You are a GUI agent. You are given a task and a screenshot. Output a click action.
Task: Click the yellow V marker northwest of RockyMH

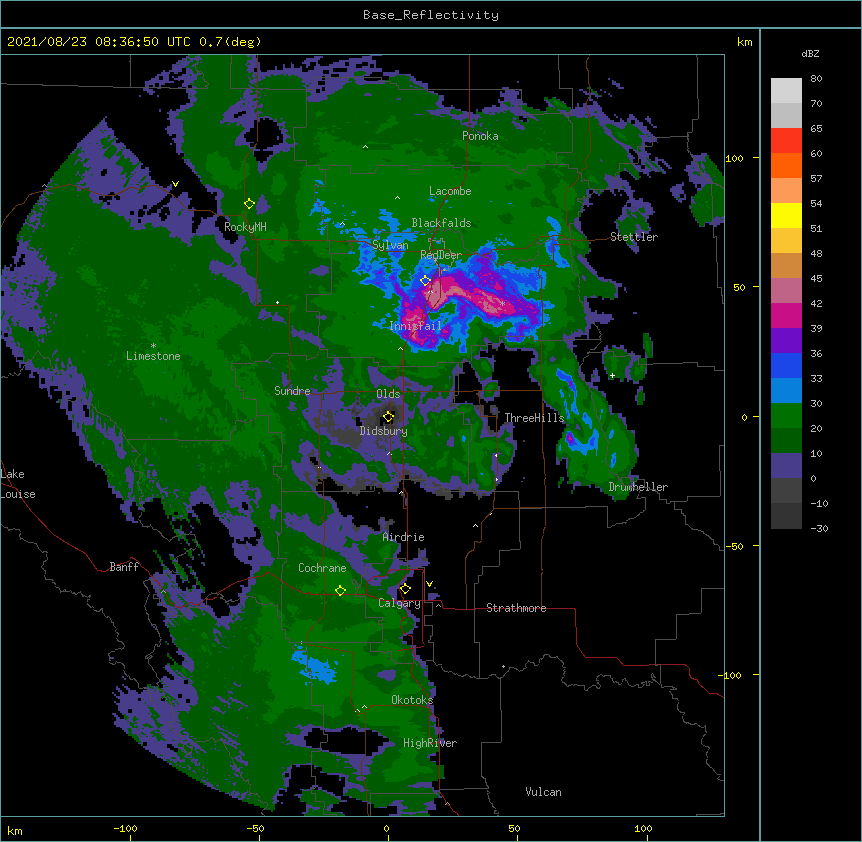pos(175,184)
